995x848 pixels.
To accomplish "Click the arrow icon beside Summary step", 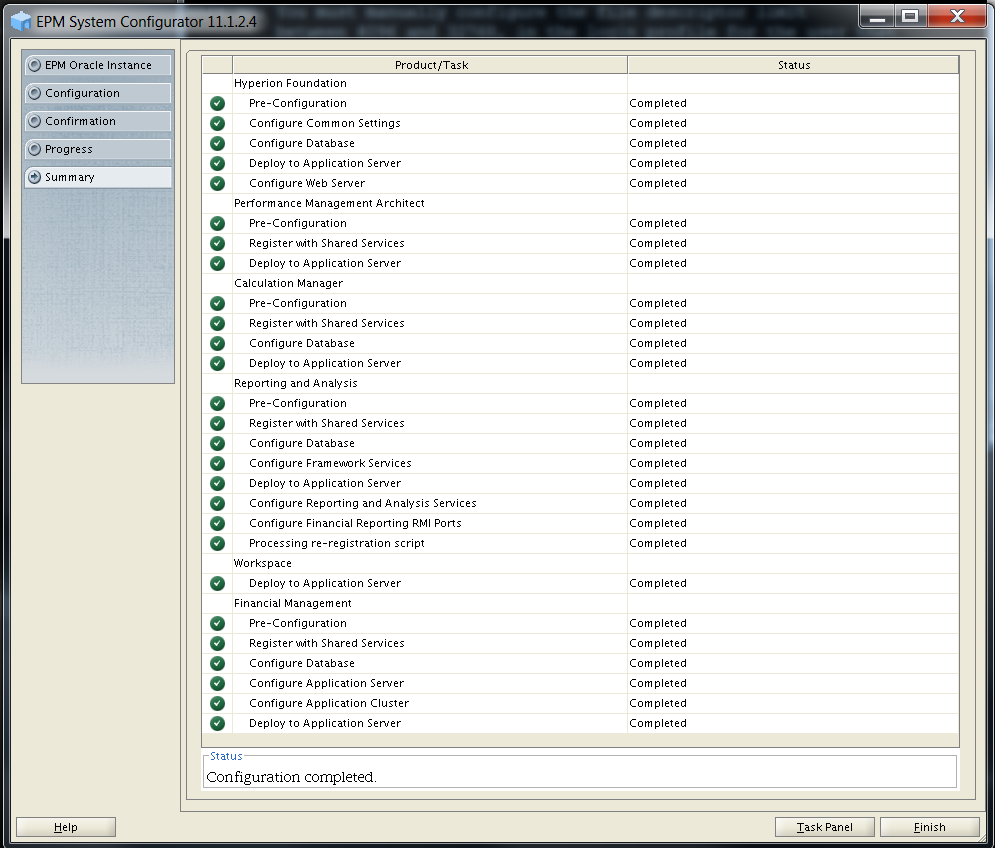I will (x=35, y=177).
